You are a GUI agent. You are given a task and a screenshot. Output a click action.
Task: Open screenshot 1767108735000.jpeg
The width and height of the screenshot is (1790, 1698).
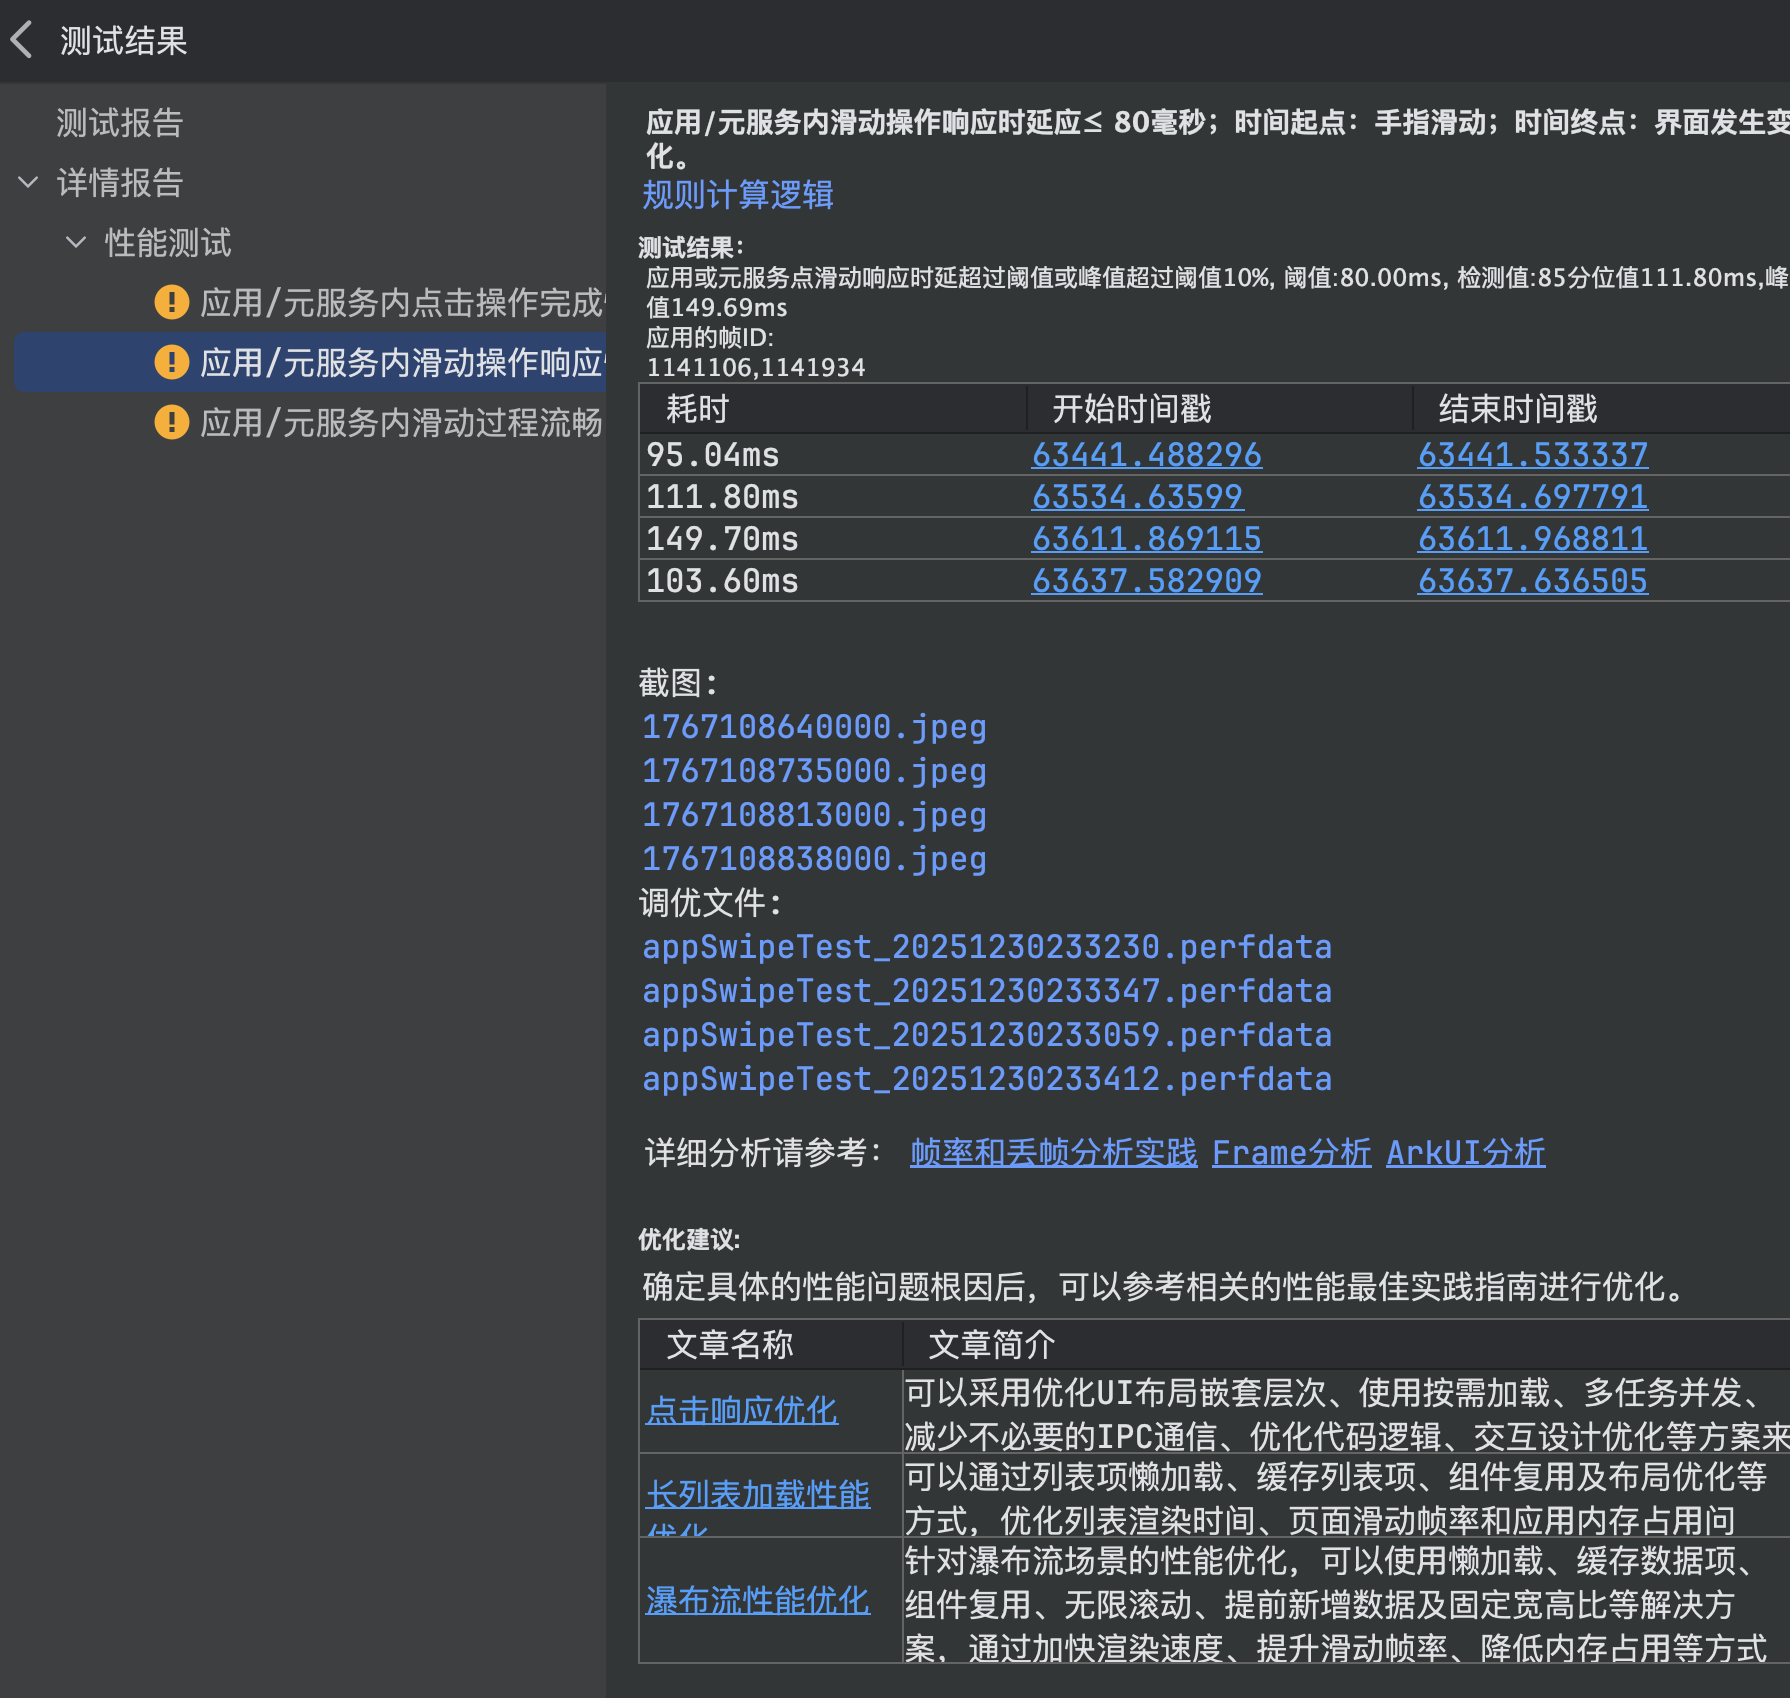pyautogui.click(x=814, y=771)
